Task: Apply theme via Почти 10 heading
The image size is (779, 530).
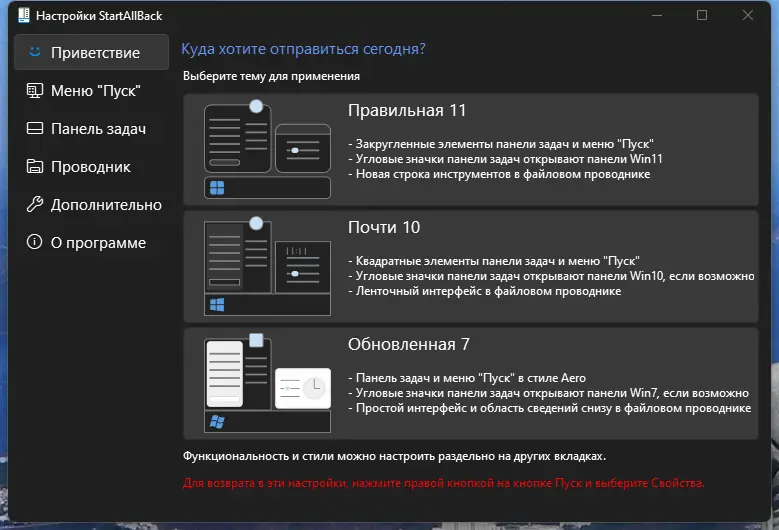Action: 384,227
